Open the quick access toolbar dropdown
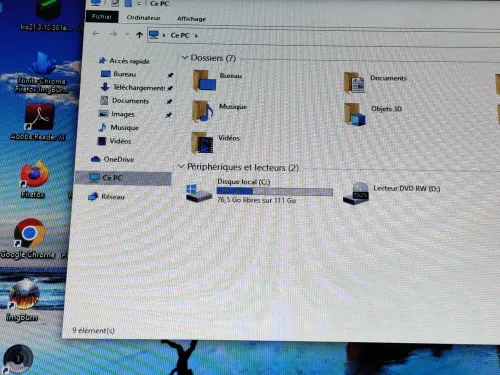Viewport: 500px width, 375px height. [139, 4]
